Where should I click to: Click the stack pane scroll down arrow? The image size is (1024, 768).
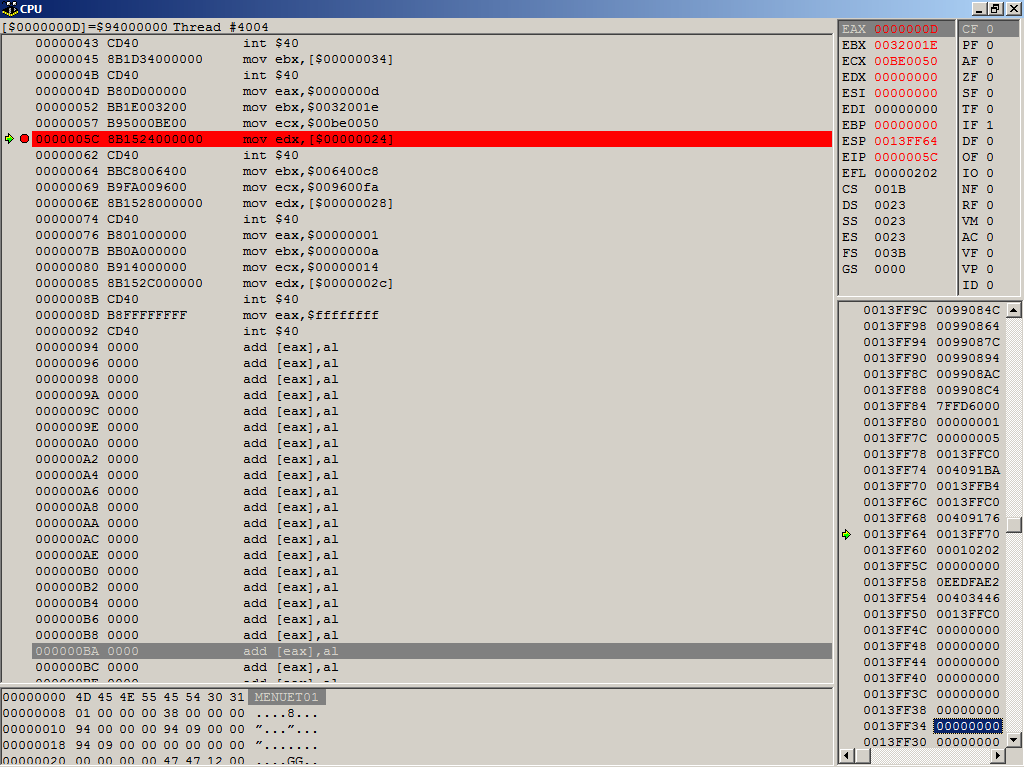1013,739
